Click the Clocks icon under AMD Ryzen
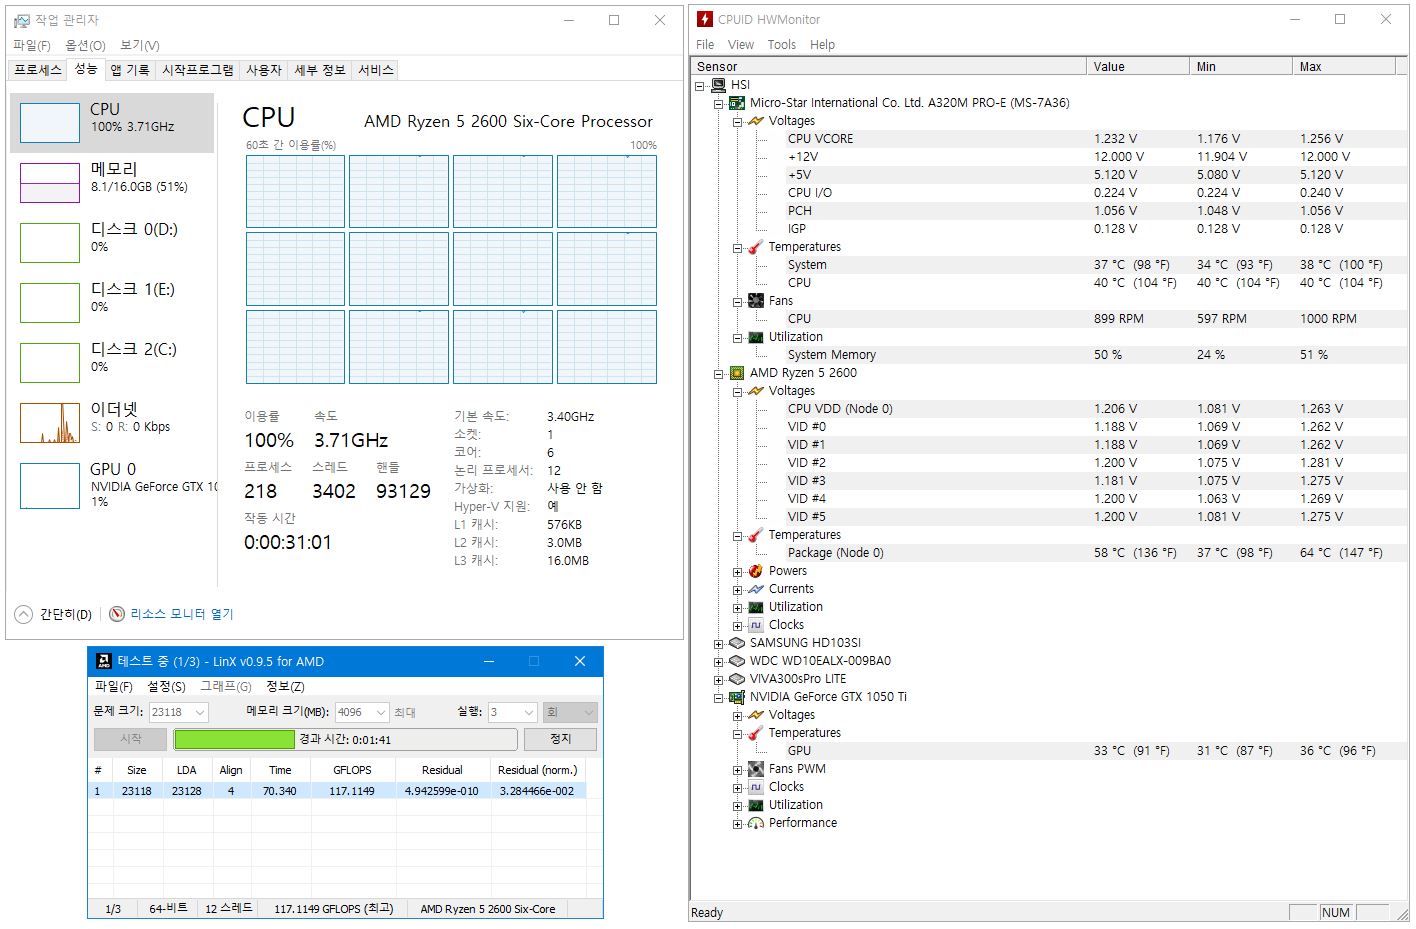Image resolution: width=1416 pixels, height=929 pixels. [x=755, y=625]
